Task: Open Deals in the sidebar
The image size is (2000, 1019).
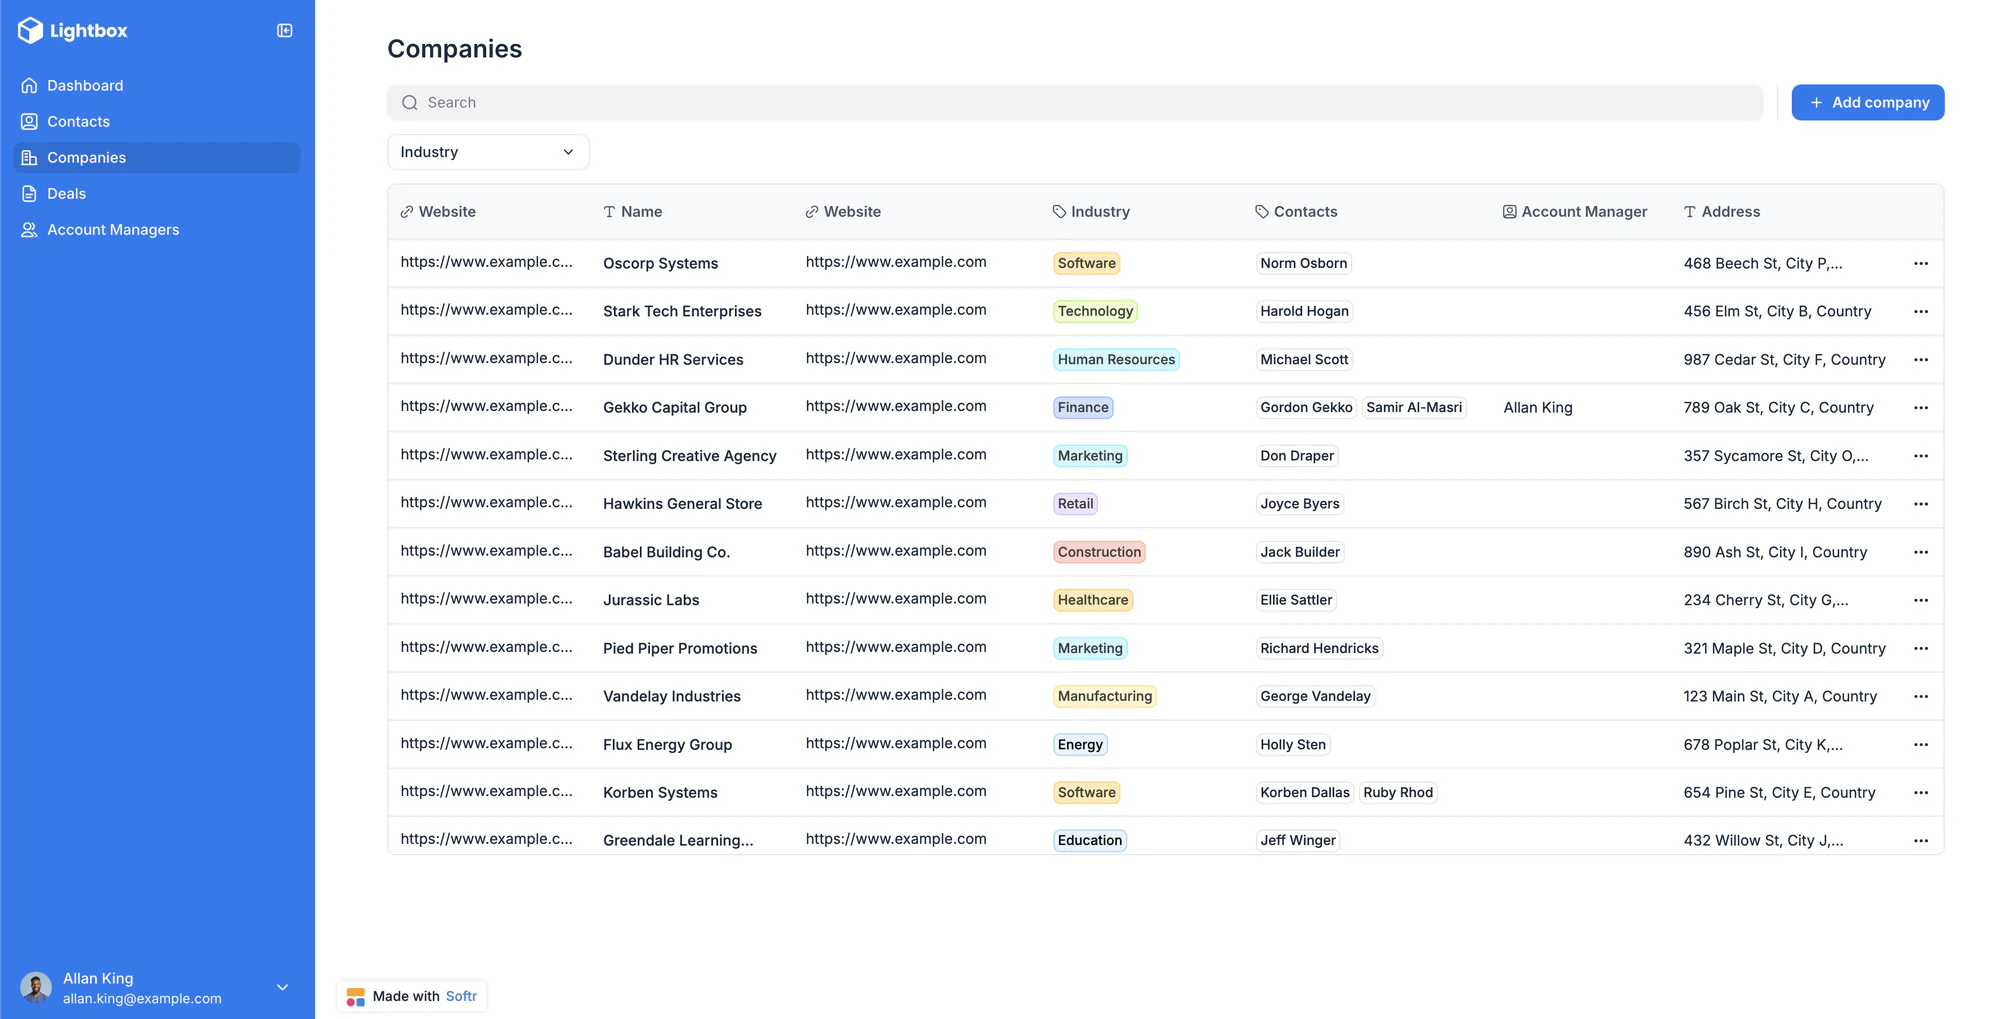Action: tap(157, 193)
